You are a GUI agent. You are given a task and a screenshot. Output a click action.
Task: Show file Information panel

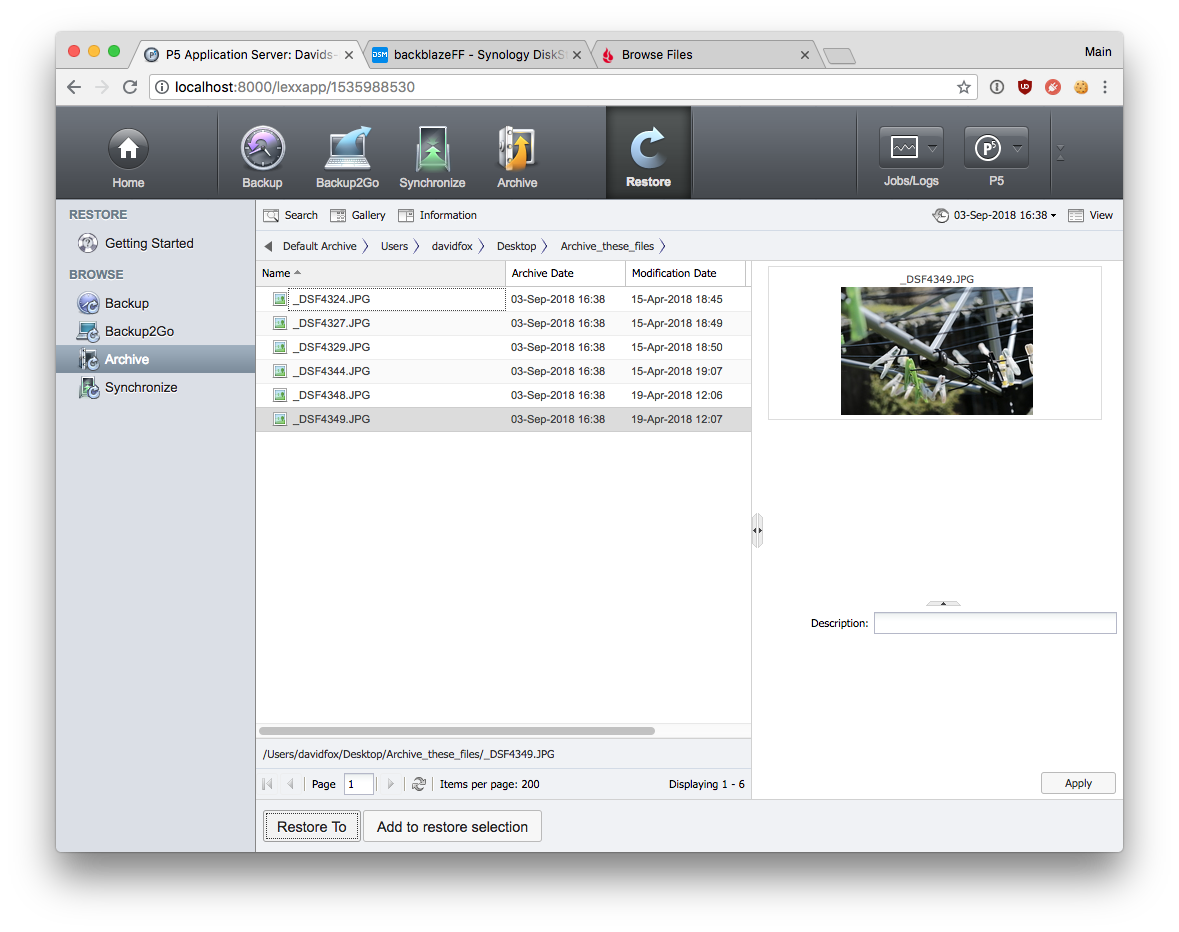(x=438, y=215)
